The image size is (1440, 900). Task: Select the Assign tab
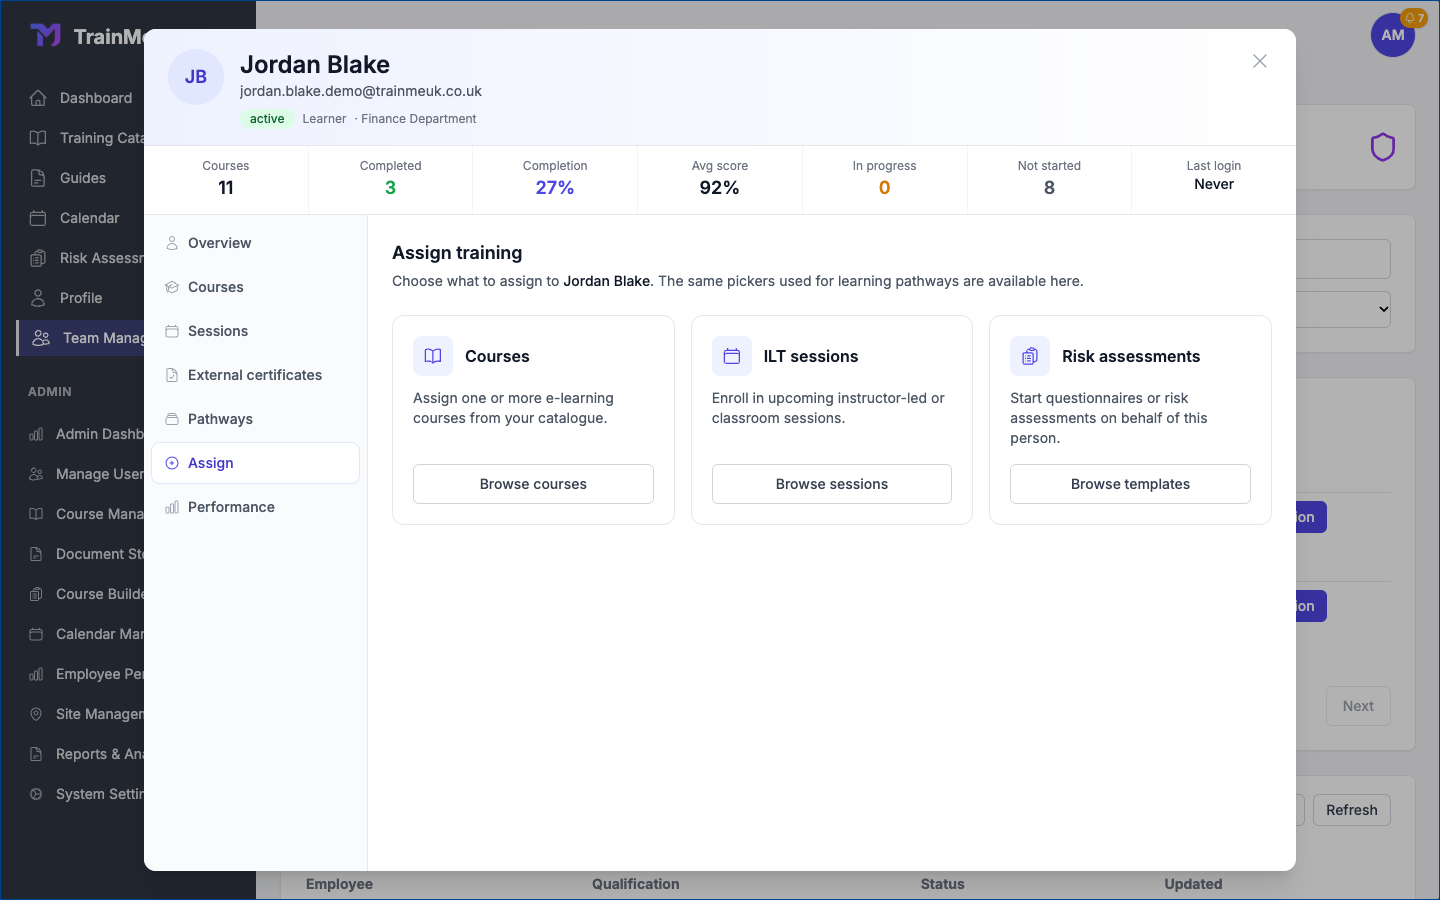coord(255,463)
